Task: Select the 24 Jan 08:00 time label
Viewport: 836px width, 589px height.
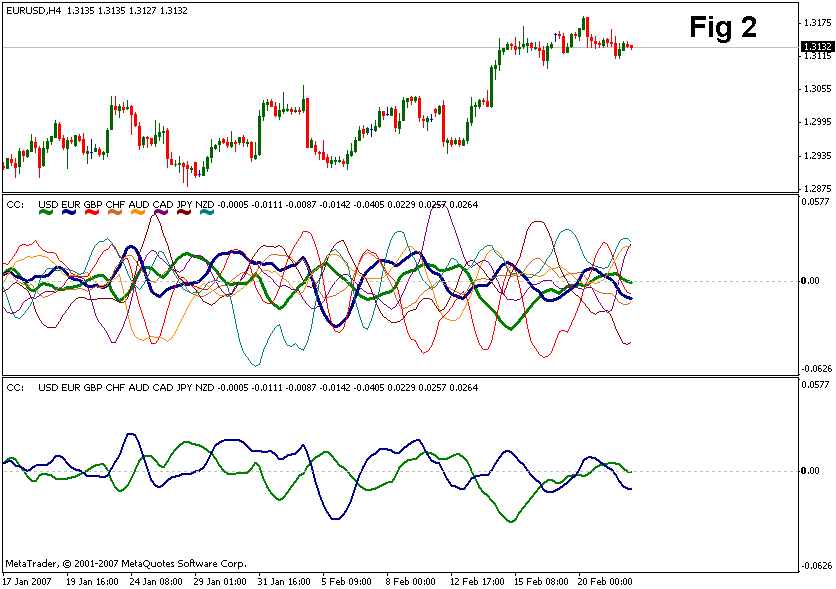Action: click(156, 581)
